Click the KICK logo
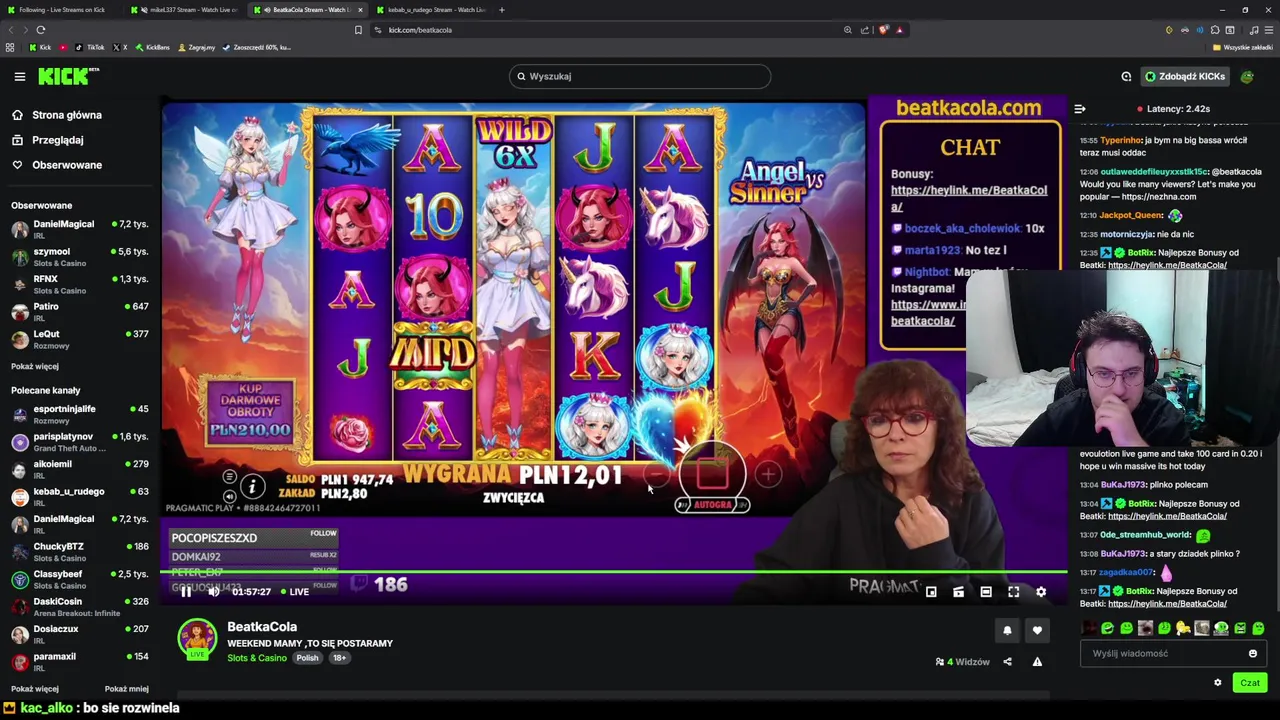 click(68, 76)
